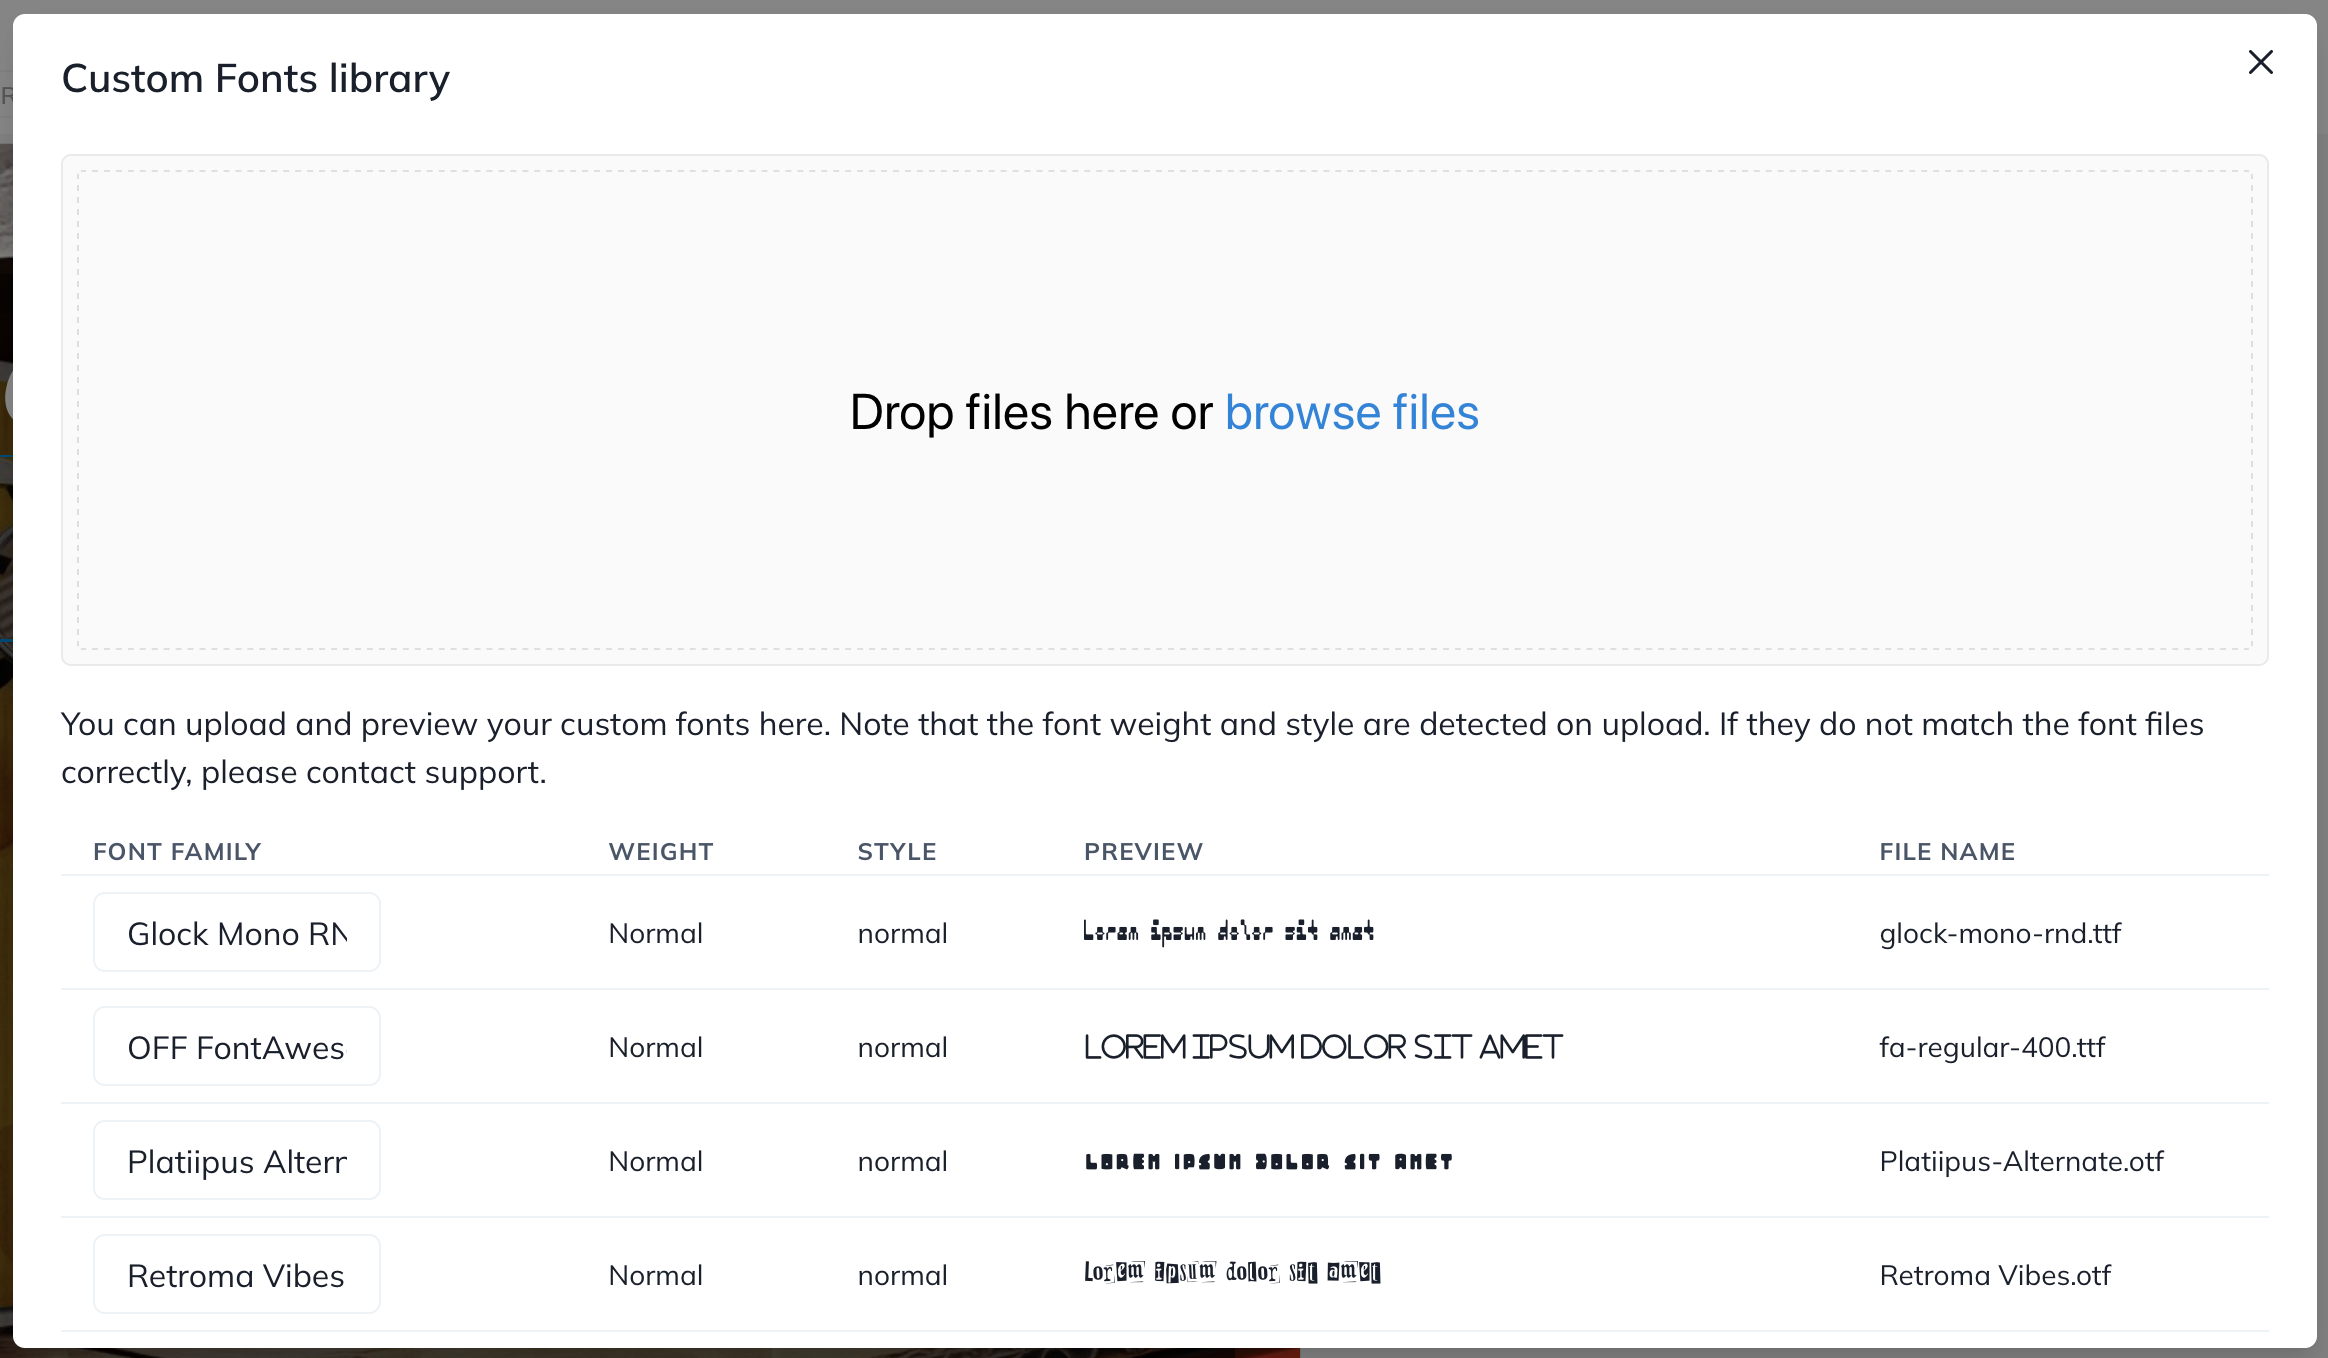Click the FONT FAMILY column header
This screenshot has width=2328, height=1358.
(x=177, y=852)
